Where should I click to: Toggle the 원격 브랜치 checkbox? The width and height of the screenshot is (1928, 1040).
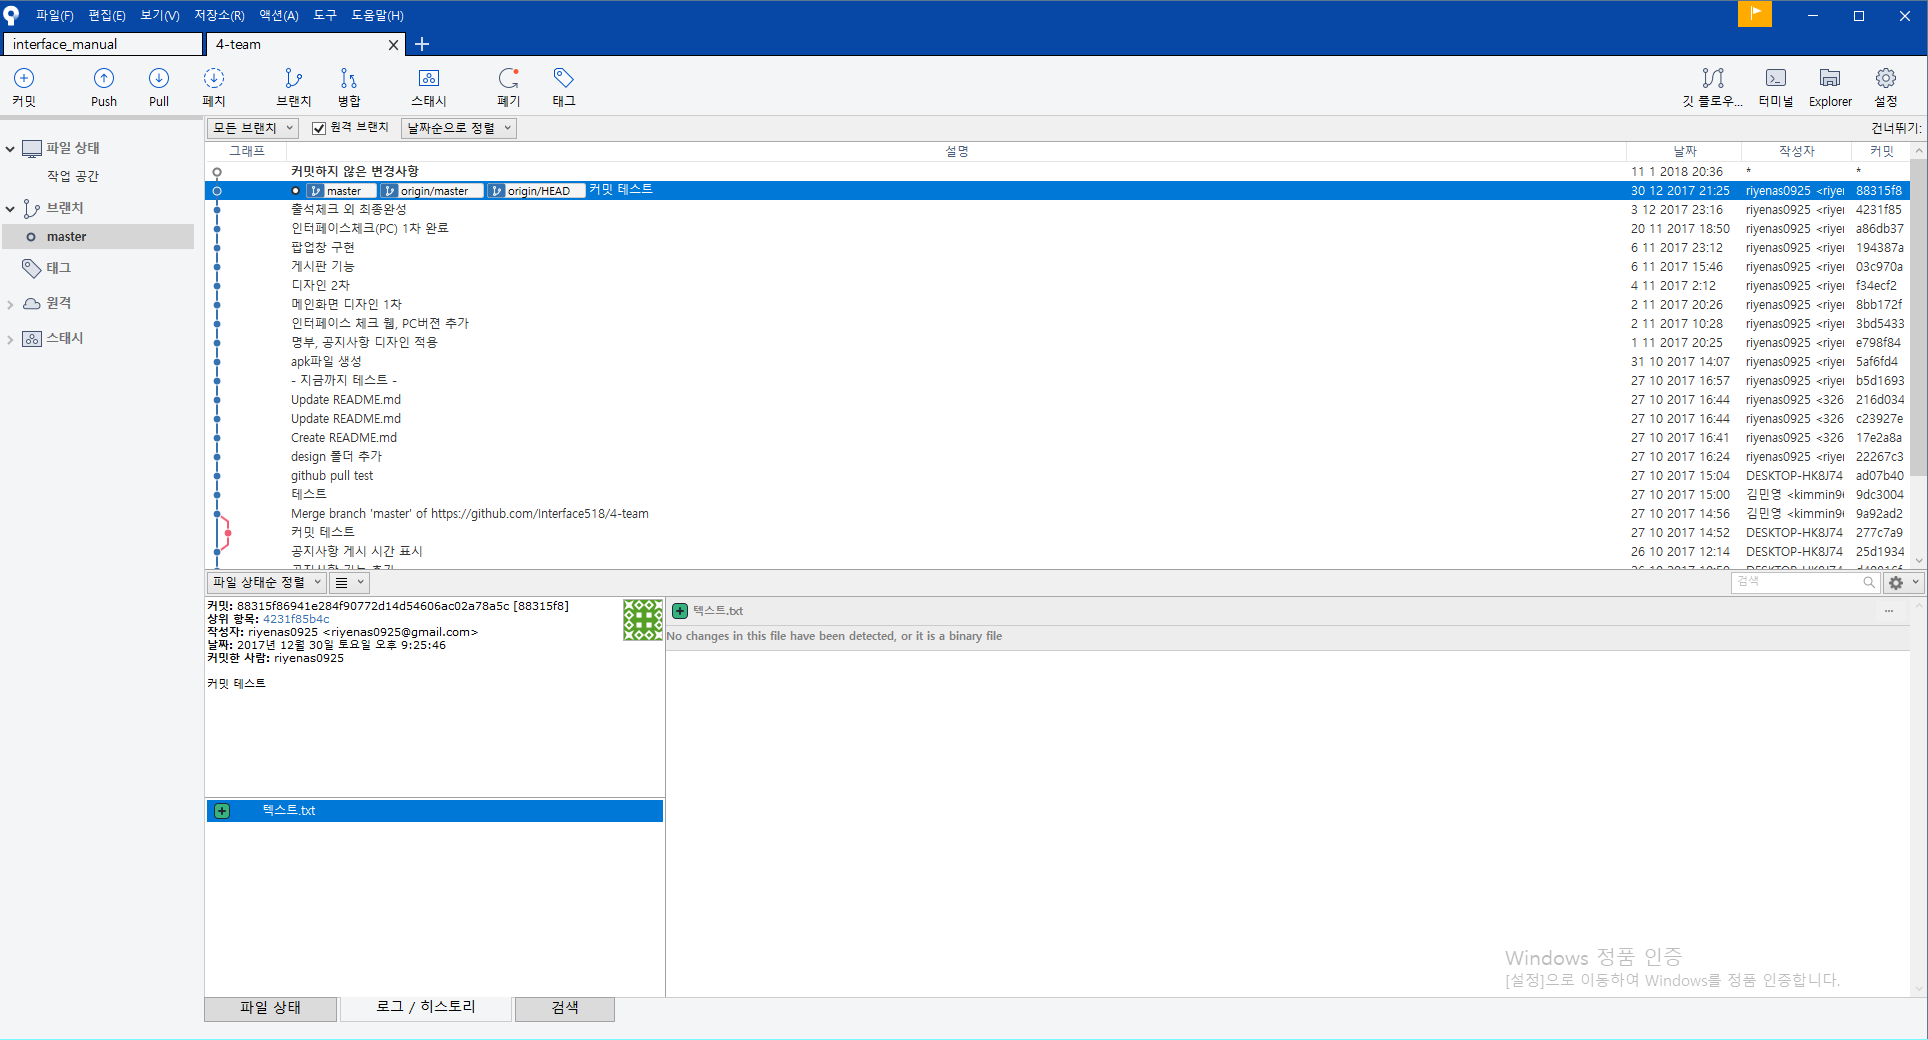319,128
